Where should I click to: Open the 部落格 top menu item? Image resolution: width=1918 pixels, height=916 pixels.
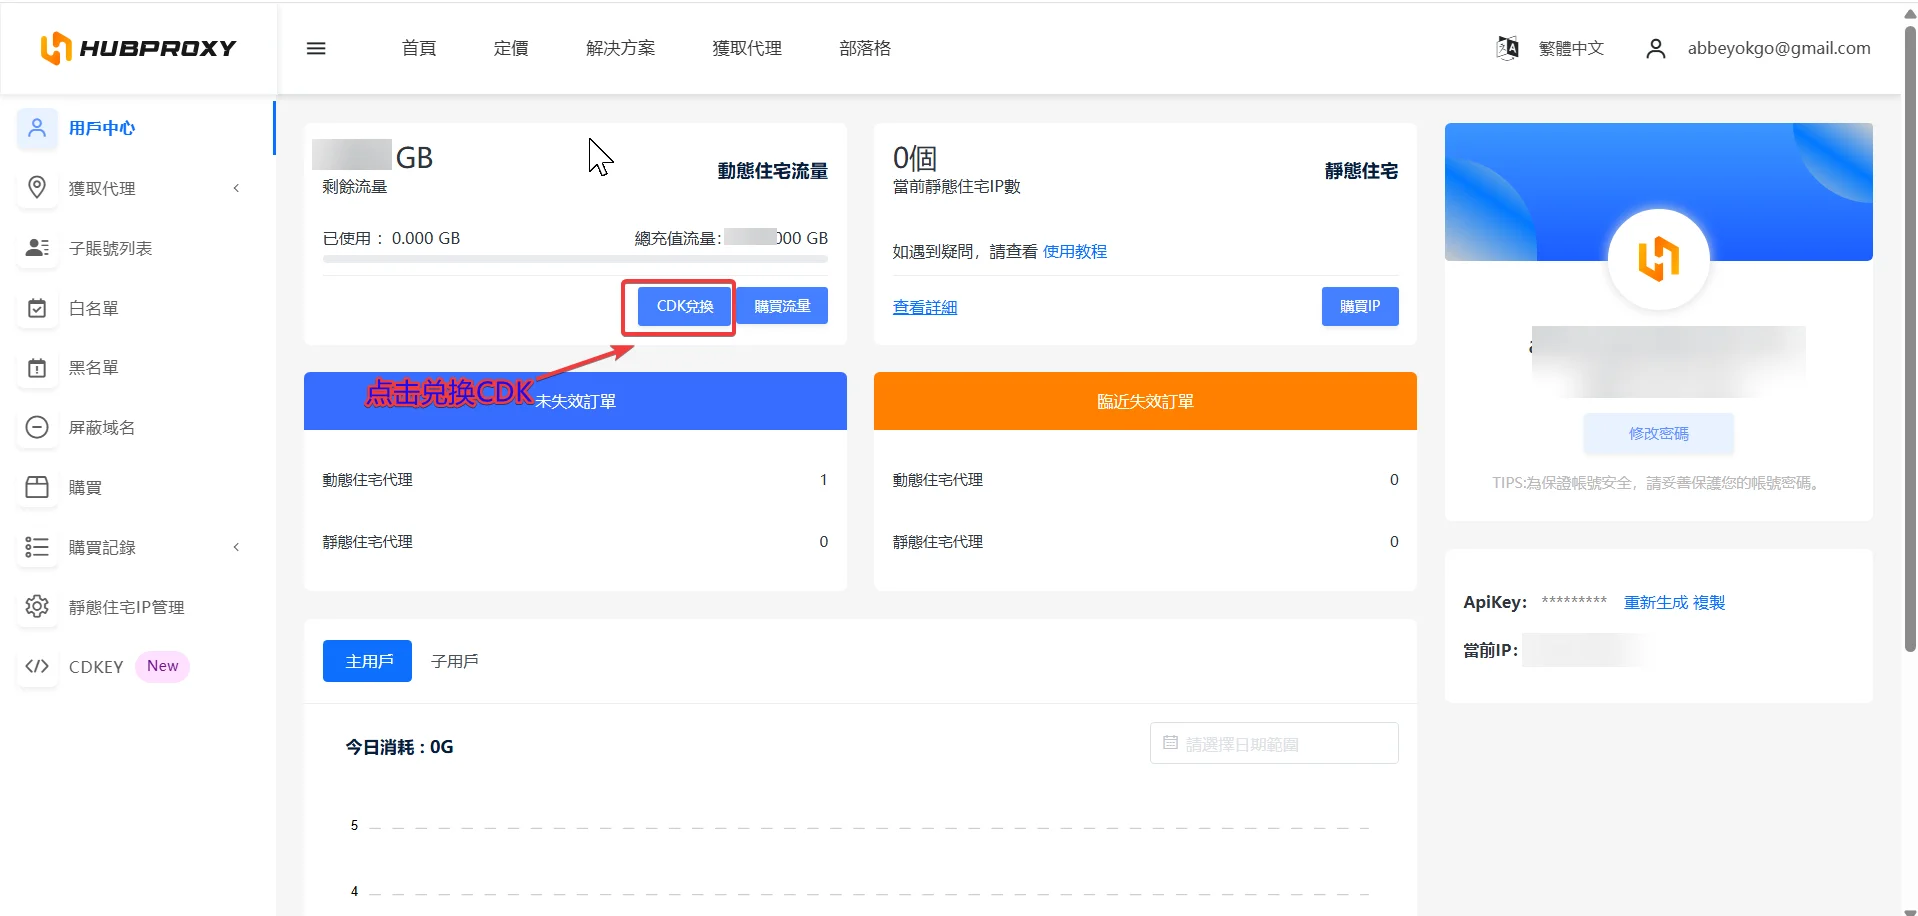click(865, 48)
